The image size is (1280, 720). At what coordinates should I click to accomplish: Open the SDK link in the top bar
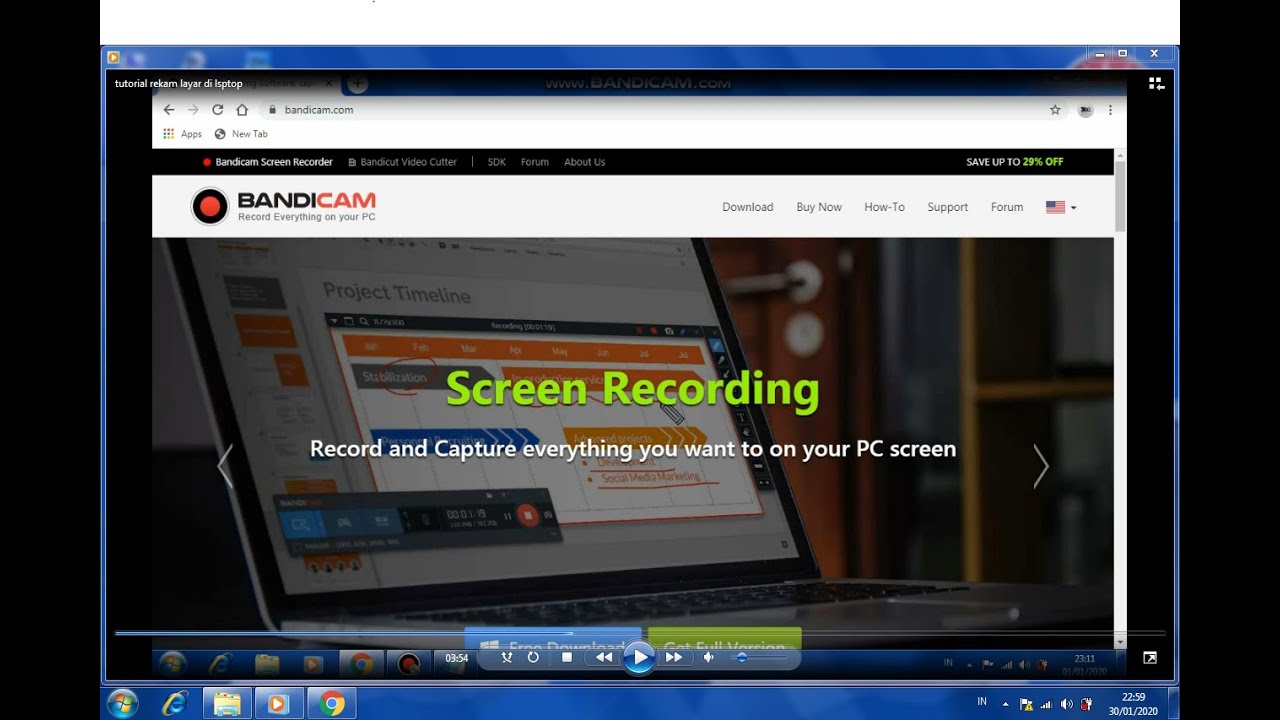click(497, 162)
